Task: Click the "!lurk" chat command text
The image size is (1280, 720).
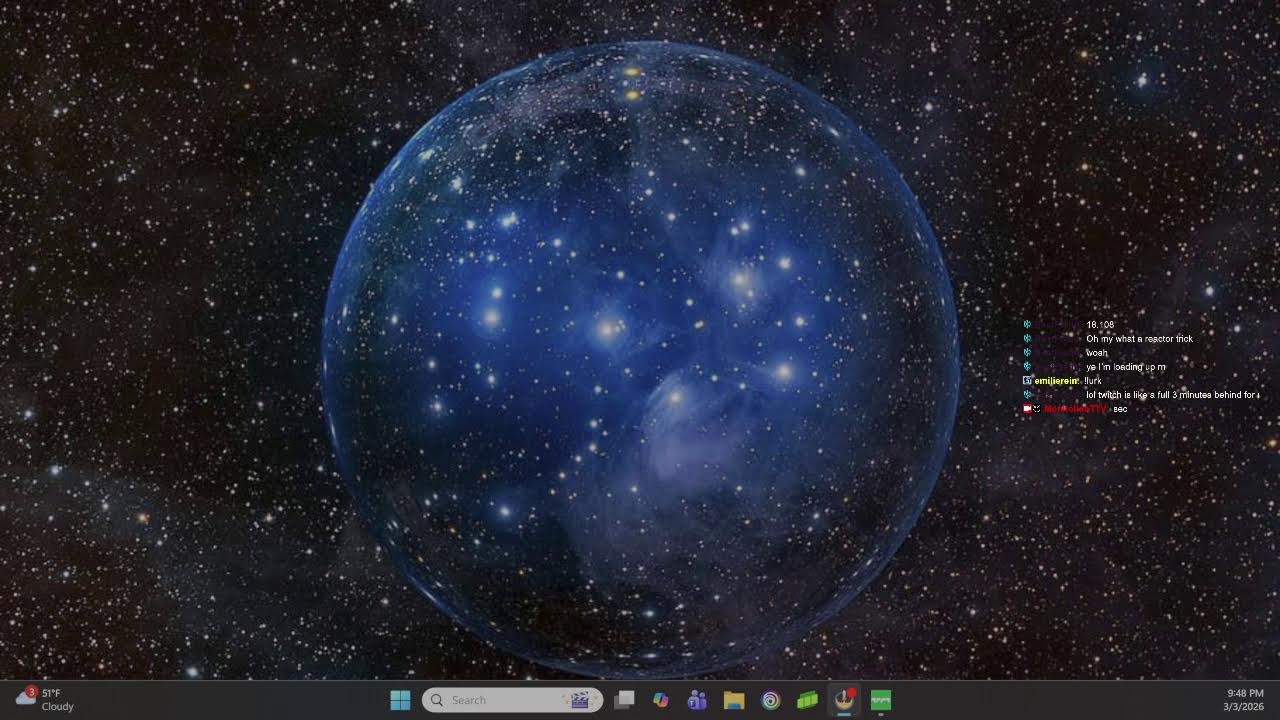Action: pyautogui.click(x=1092, y=381)
